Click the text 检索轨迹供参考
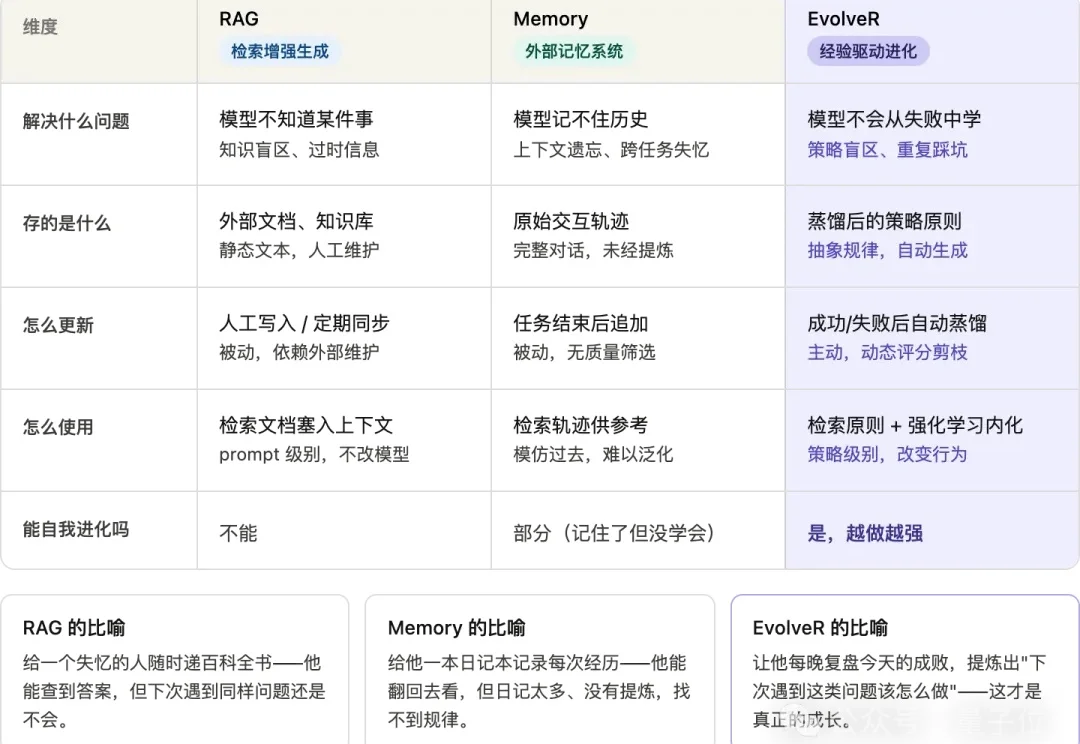The width and height of the screenshot is (1080, 744). tap(581, 425)
